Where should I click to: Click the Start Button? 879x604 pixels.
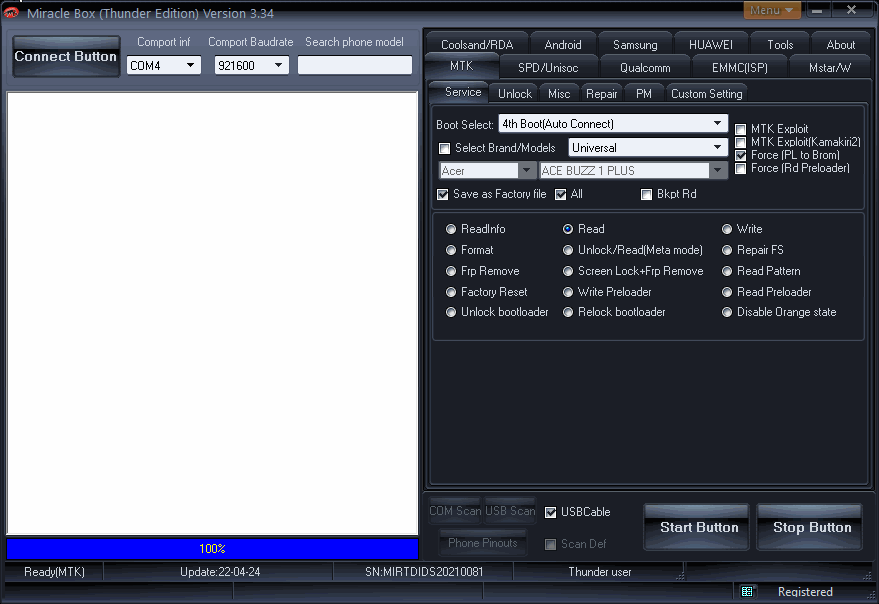coord(697,527)
